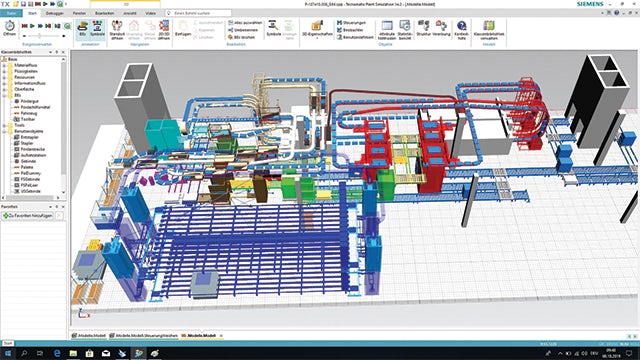The height and width of the screenshot is (360, 640).
Task: Open Attribute bestimmen icon
Action: point(387,30)
